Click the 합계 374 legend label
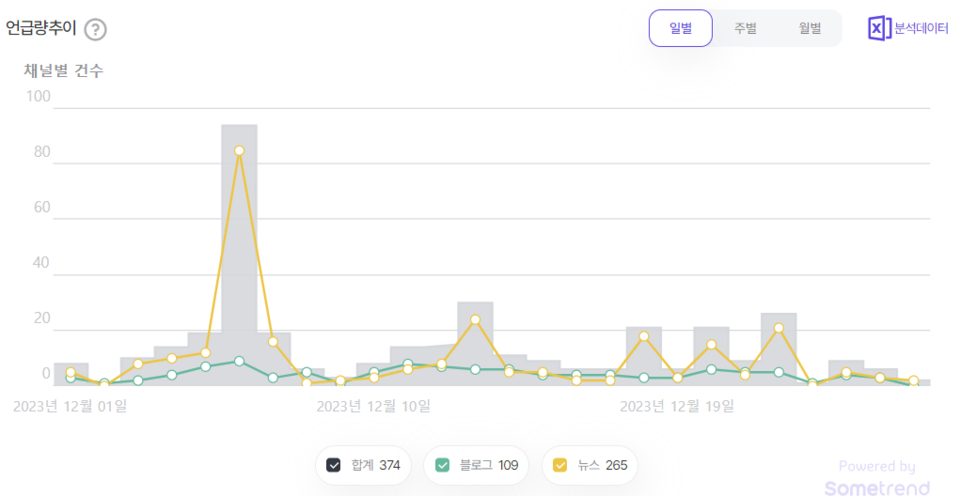 (x=376, y=465)
